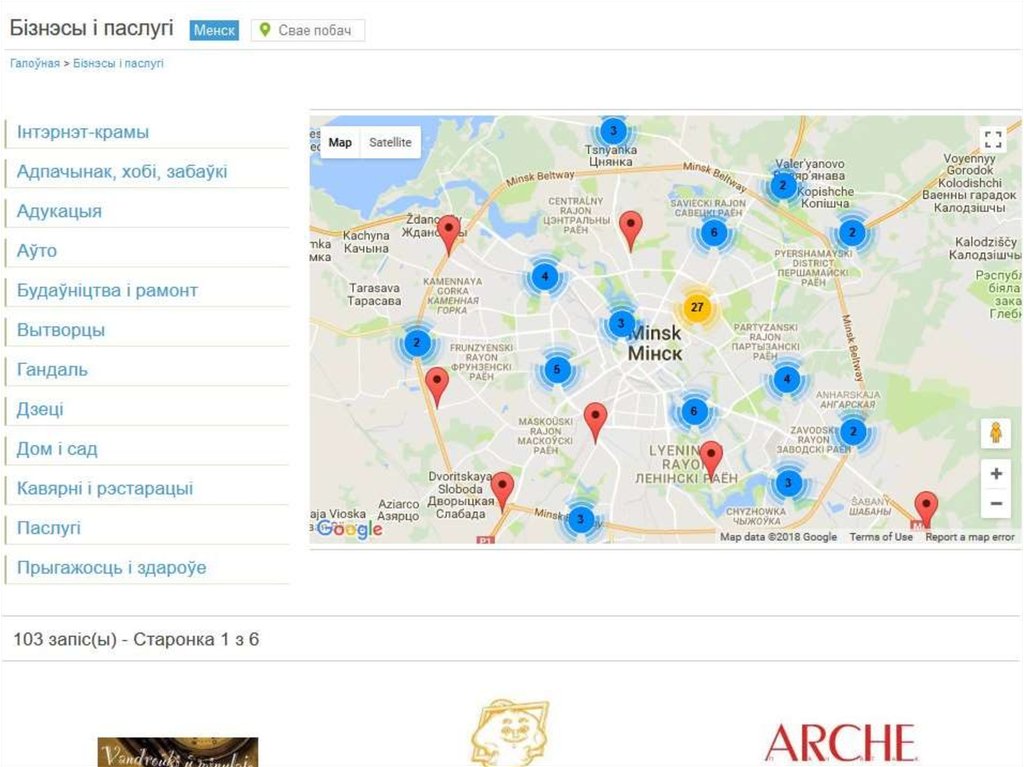This screenshot has width=1024, height=767.
Task: Zoom in on the map
Action: pos(995,474)
